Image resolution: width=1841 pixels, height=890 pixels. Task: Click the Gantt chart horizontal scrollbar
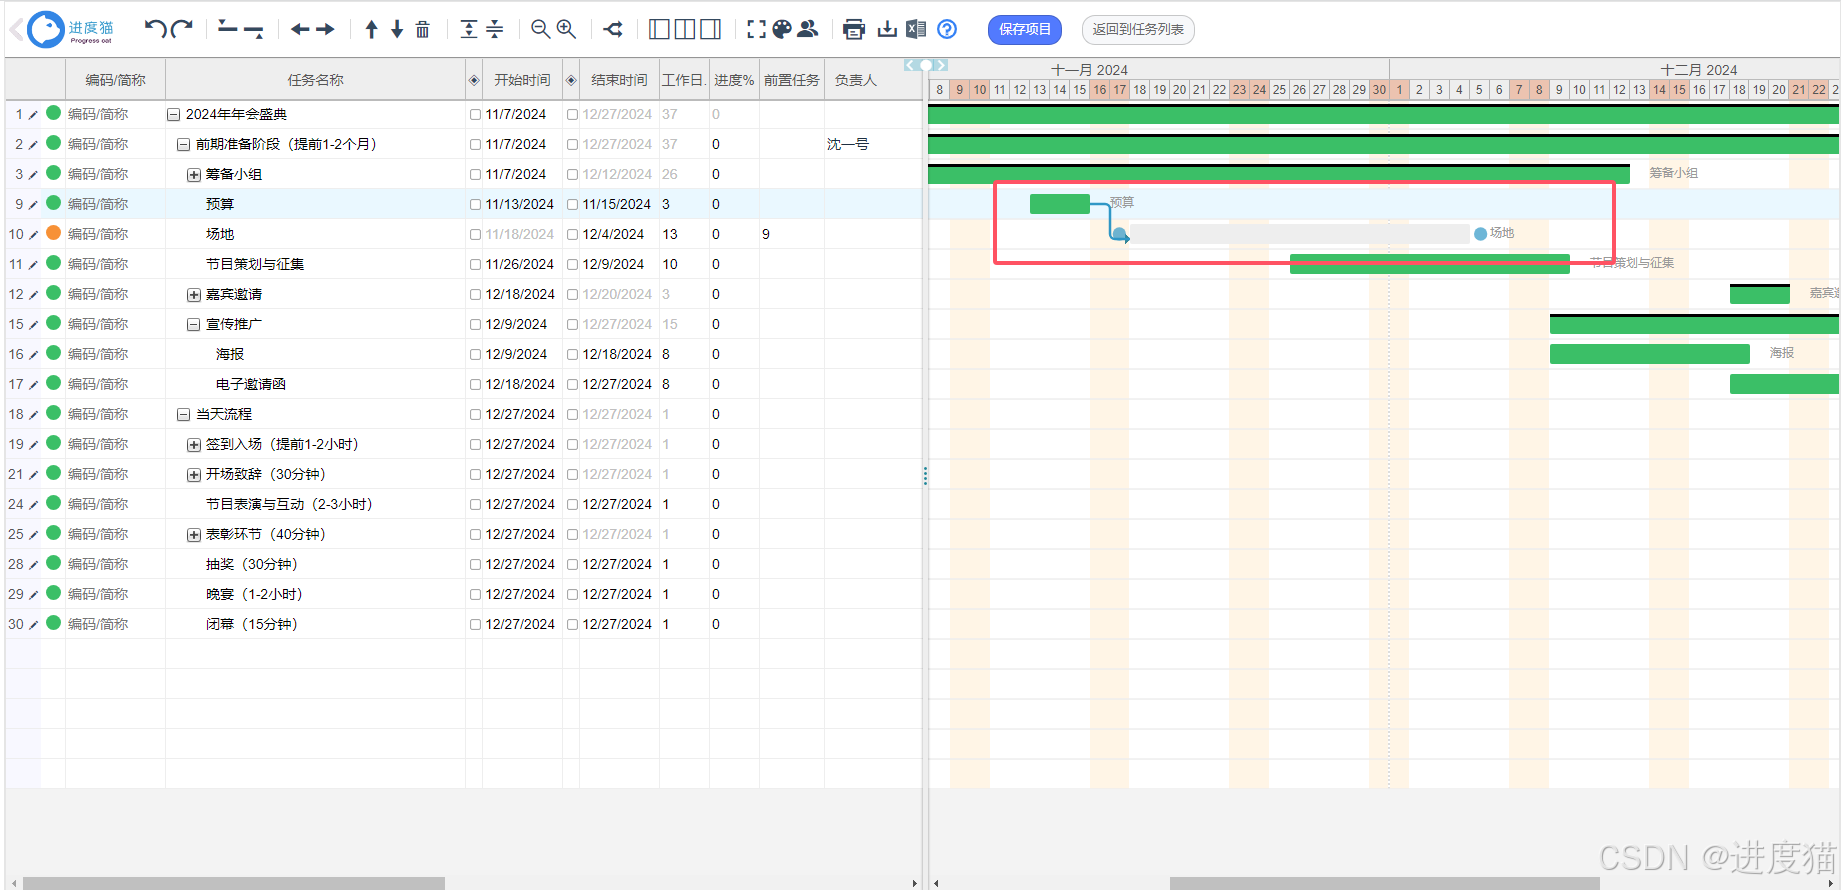1385,883
